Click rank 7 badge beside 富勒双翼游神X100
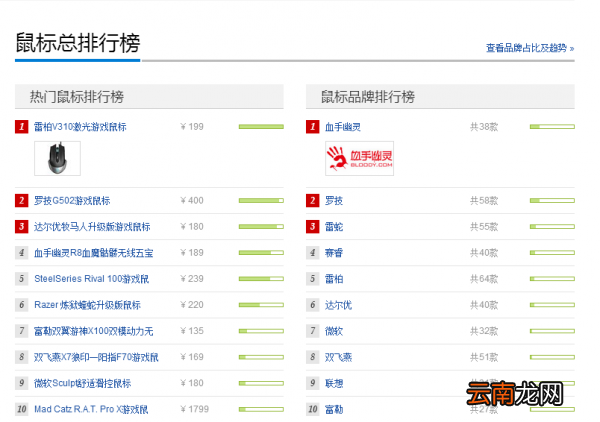 pos(21,331)
